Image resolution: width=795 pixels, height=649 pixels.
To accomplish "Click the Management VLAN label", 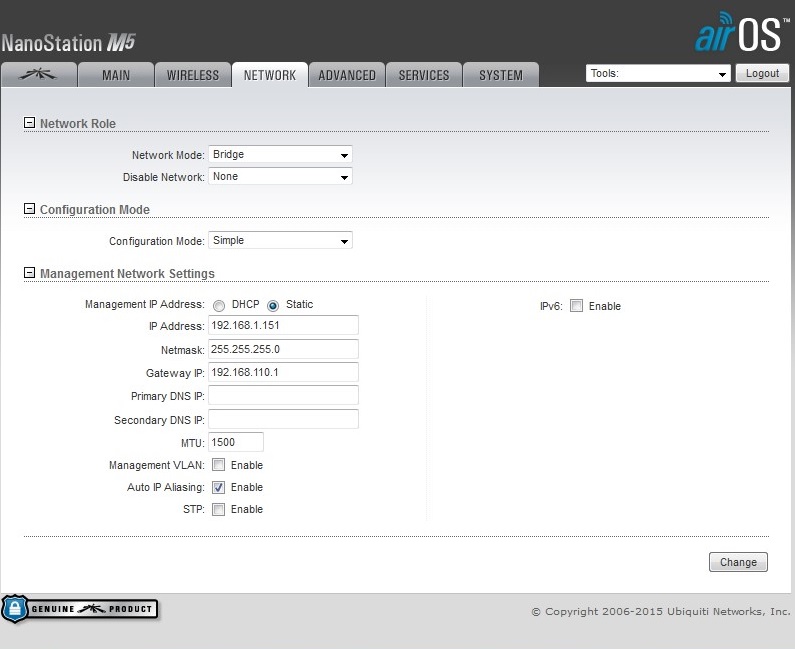I will click(157, 465).
